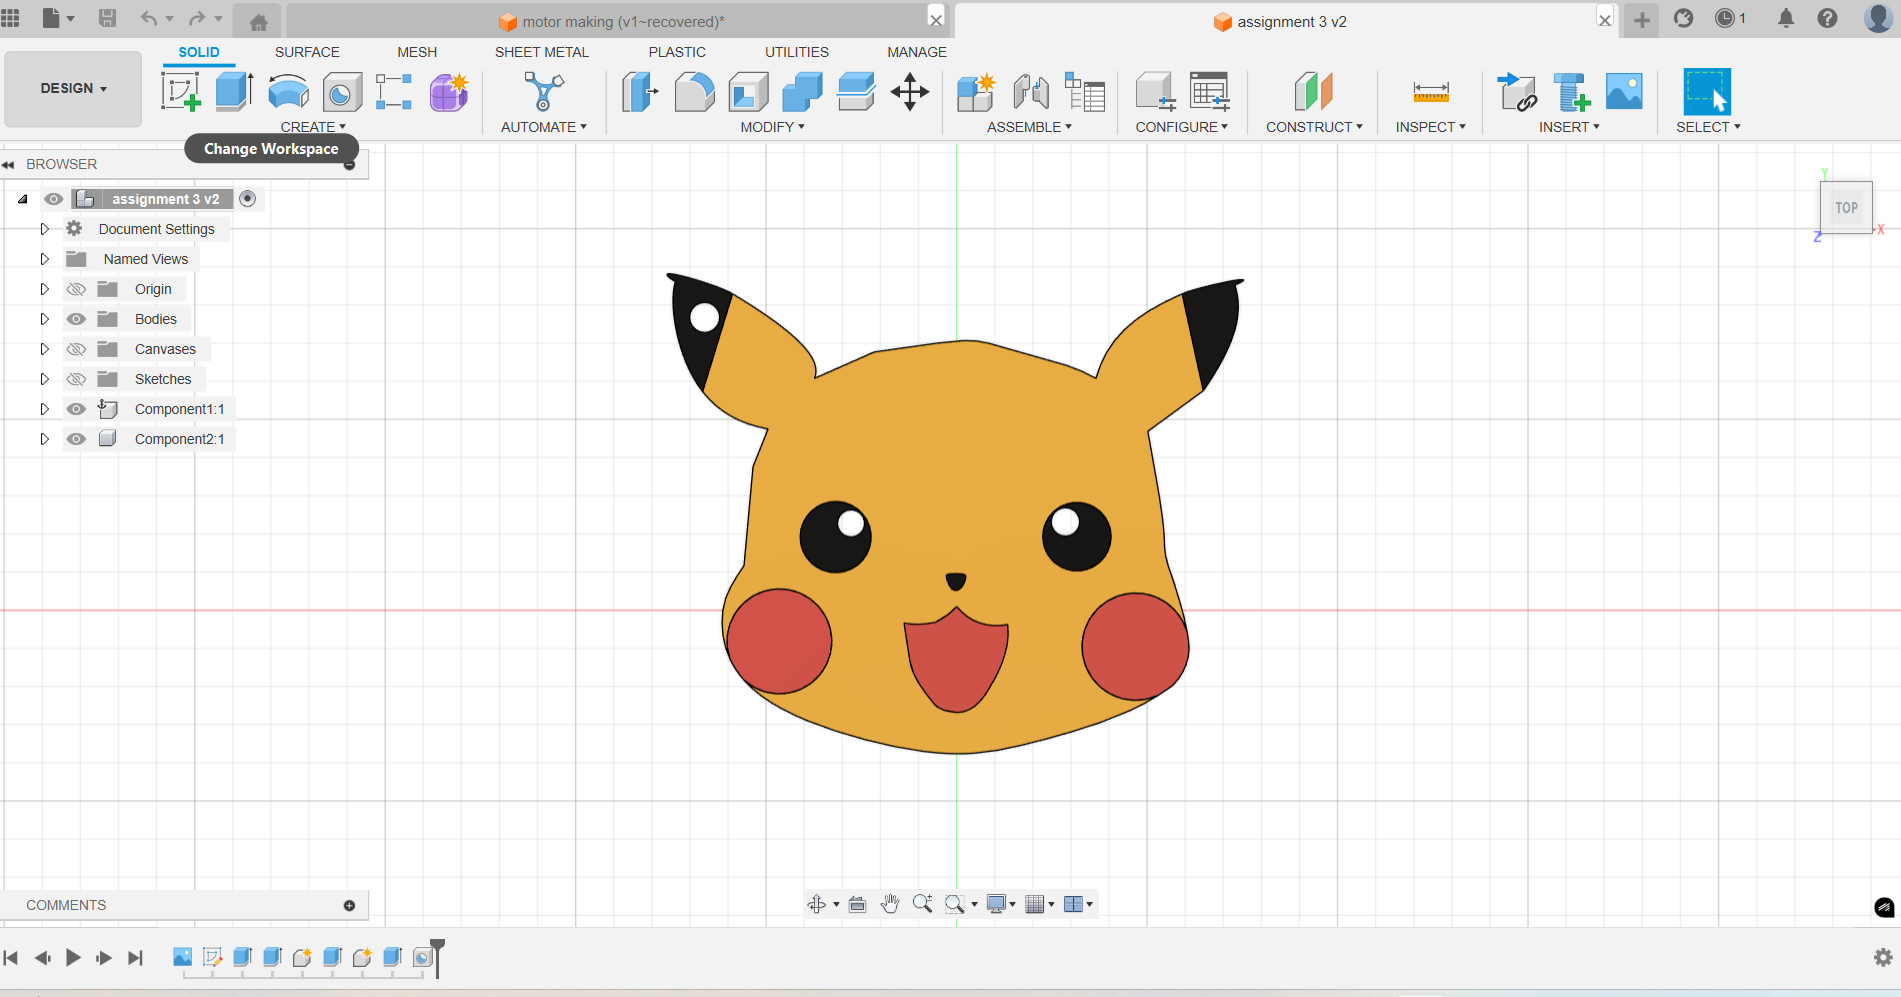Insert a Canvas image
1901x997 pixels.
[x=1622, y=91]
